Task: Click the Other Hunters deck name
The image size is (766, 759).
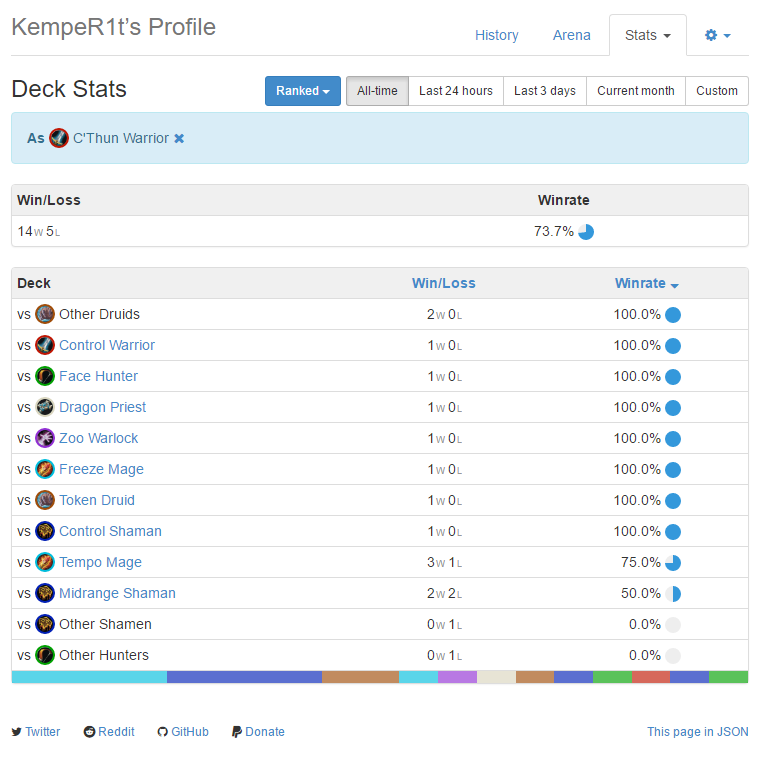Action: pyautogui.click(x=104, y=655)
